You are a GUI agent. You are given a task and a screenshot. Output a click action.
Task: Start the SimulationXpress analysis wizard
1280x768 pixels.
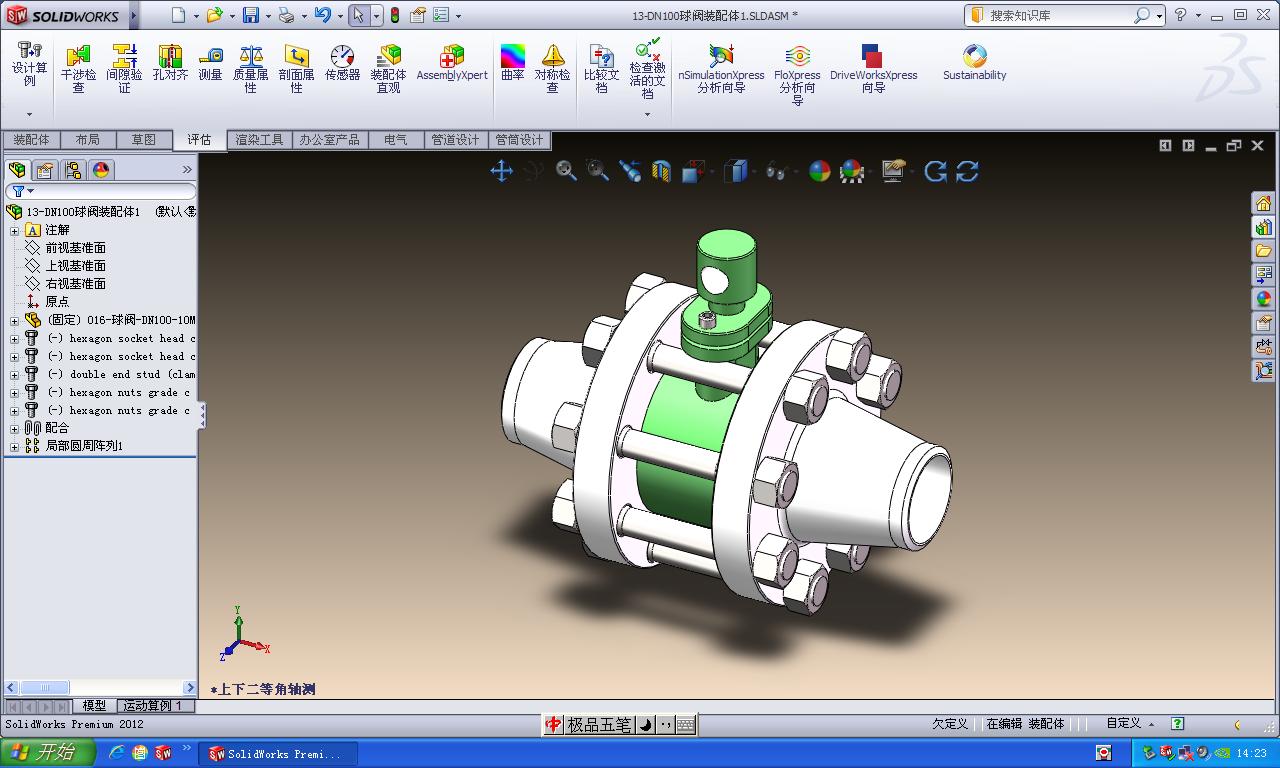click(x=721, y=68)
